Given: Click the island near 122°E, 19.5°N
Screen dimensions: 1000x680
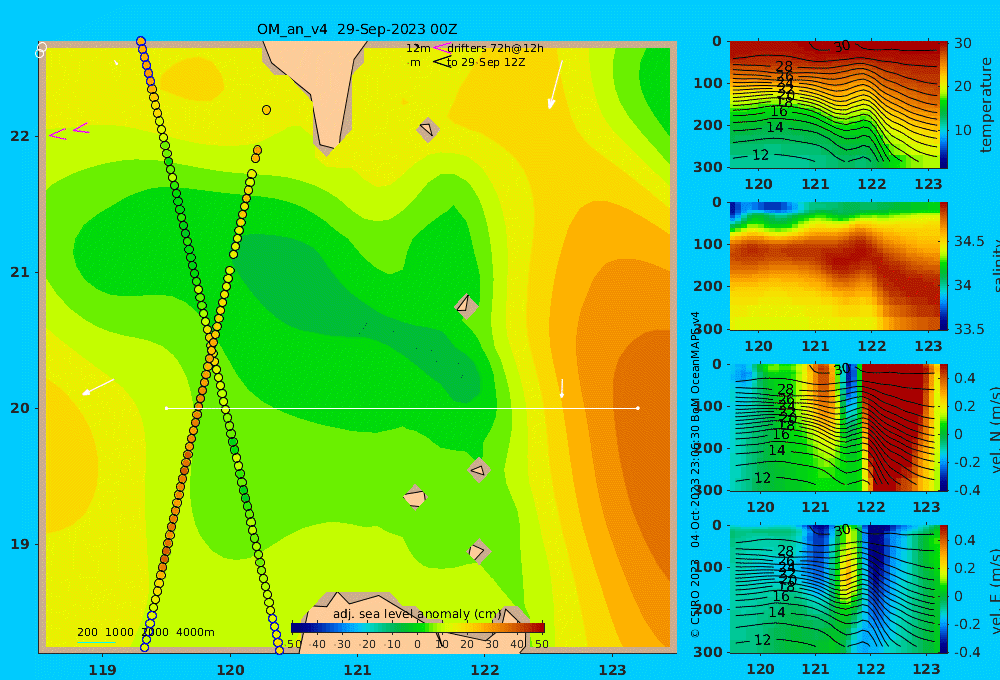Looking at the screenshot, I should pos(478,470).
